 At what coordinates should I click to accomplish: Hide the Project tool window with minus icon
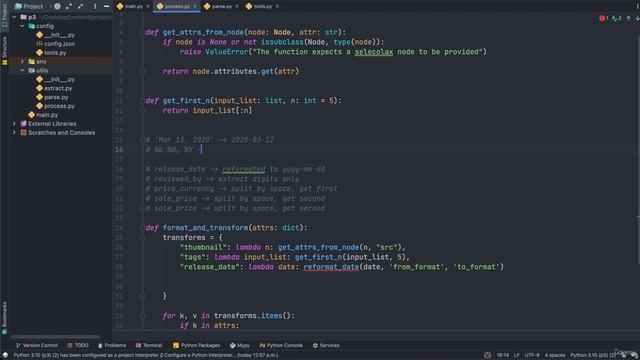[106, 6]
